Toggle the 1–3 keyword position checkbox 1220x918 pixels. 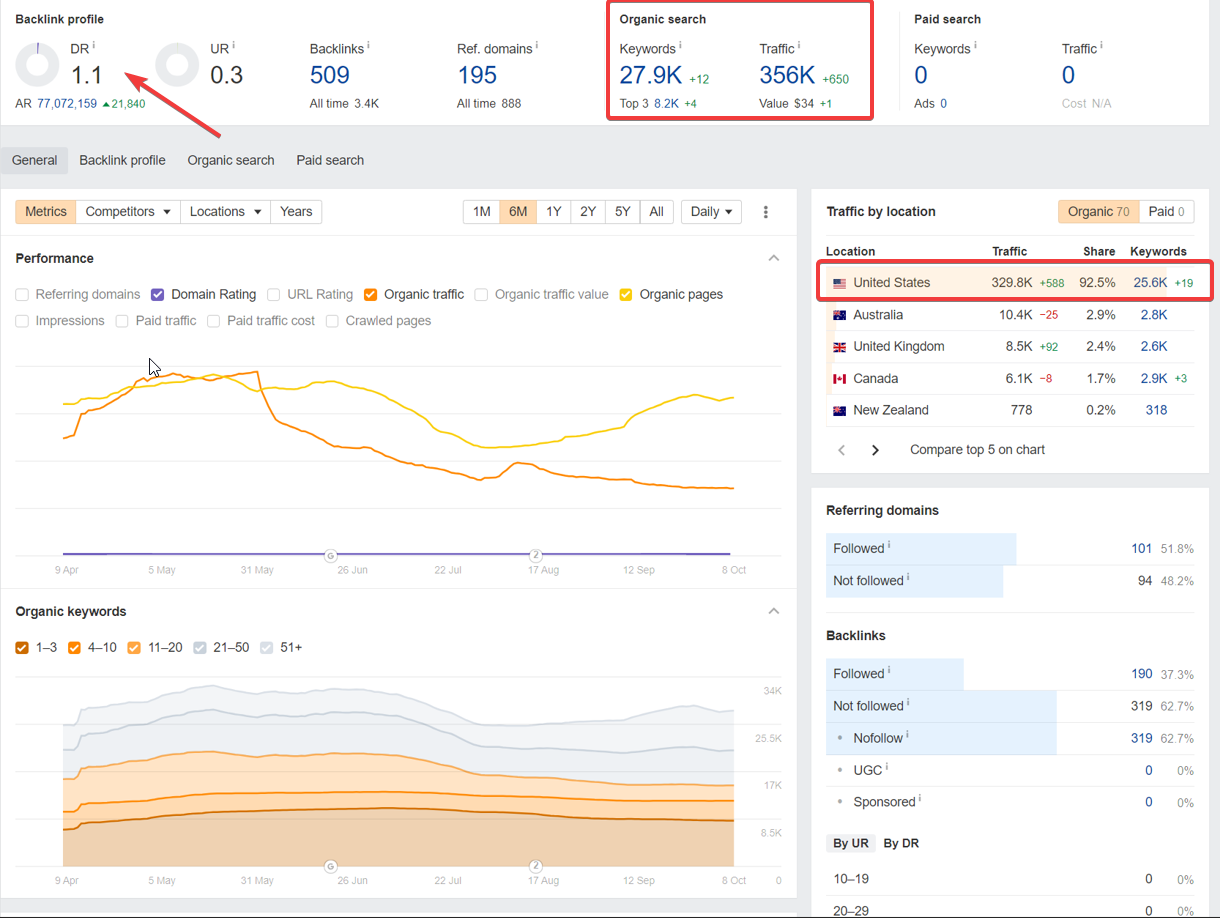coord(22,648)
